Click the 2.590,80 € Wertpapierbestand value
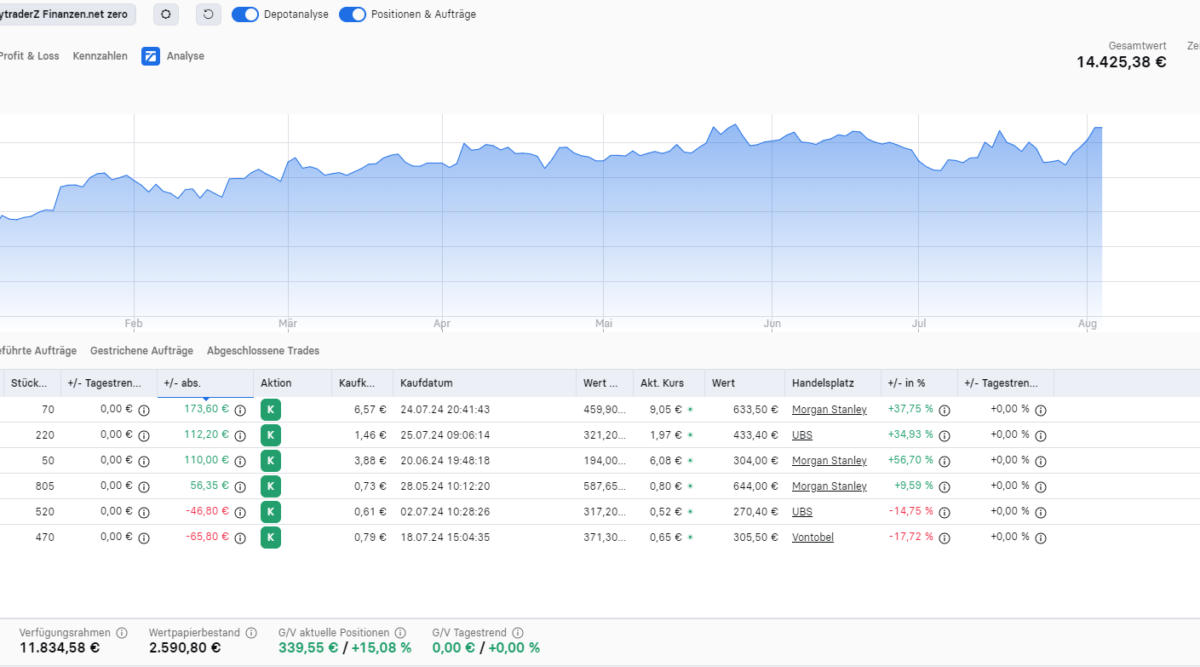Screen dimensions: 1200x667 185,648
